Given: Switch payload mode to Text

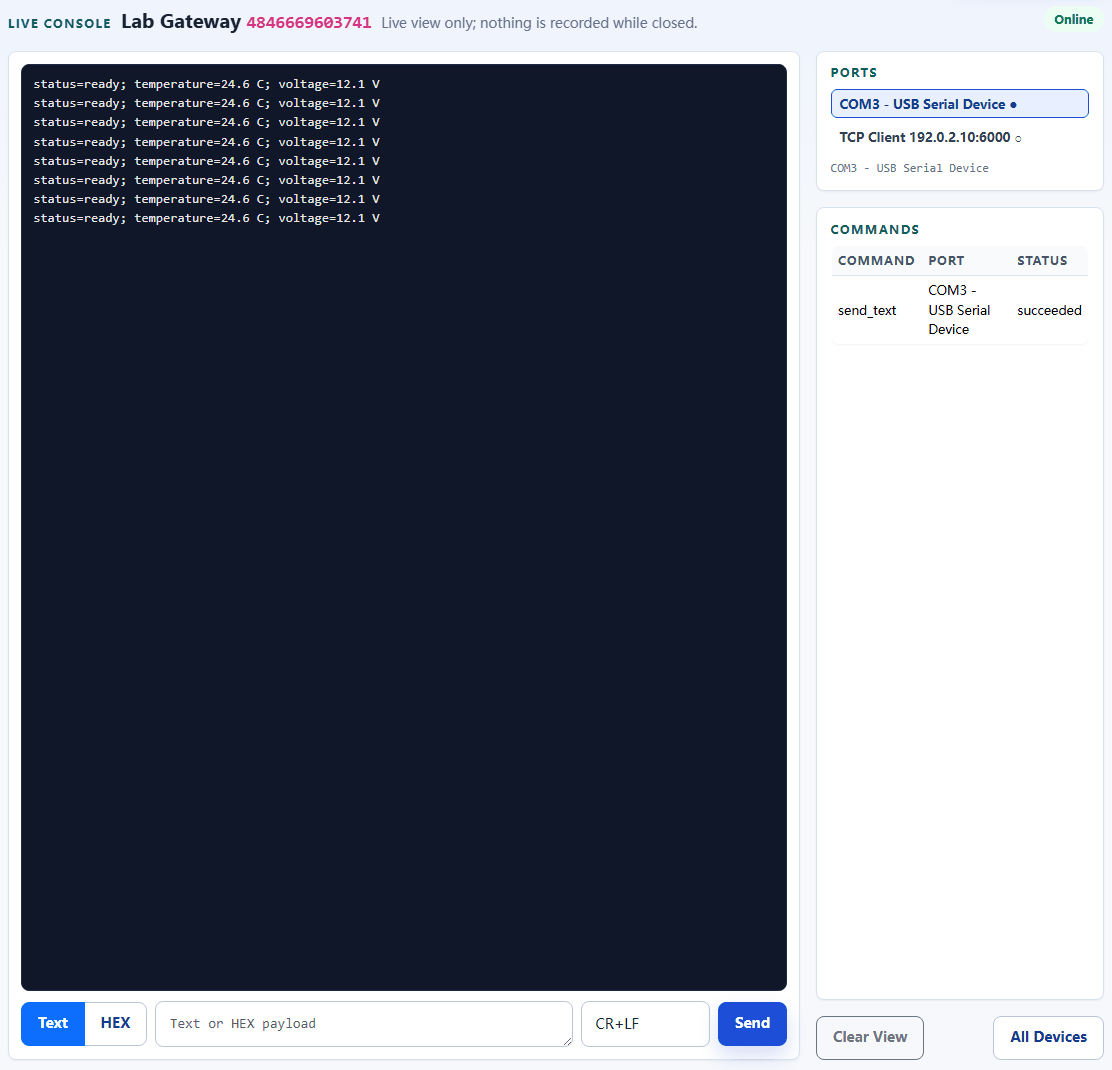Looking at the screenshot, I should tap(53, 1023).
